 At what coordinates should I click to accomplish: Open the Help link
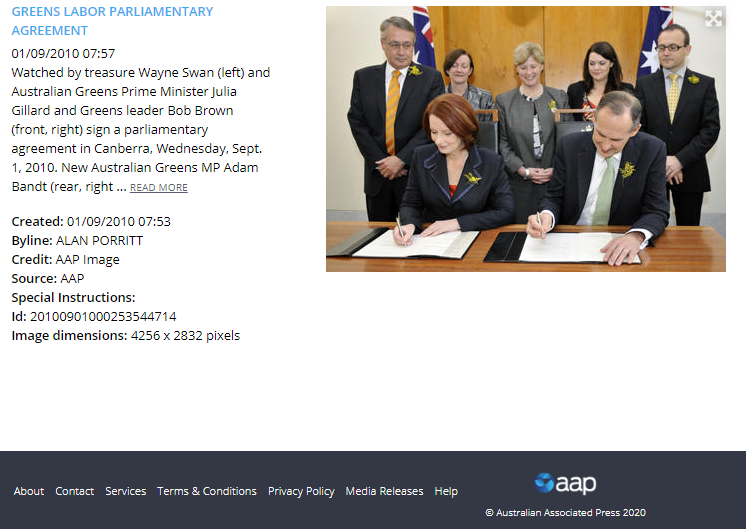[446, 491]
